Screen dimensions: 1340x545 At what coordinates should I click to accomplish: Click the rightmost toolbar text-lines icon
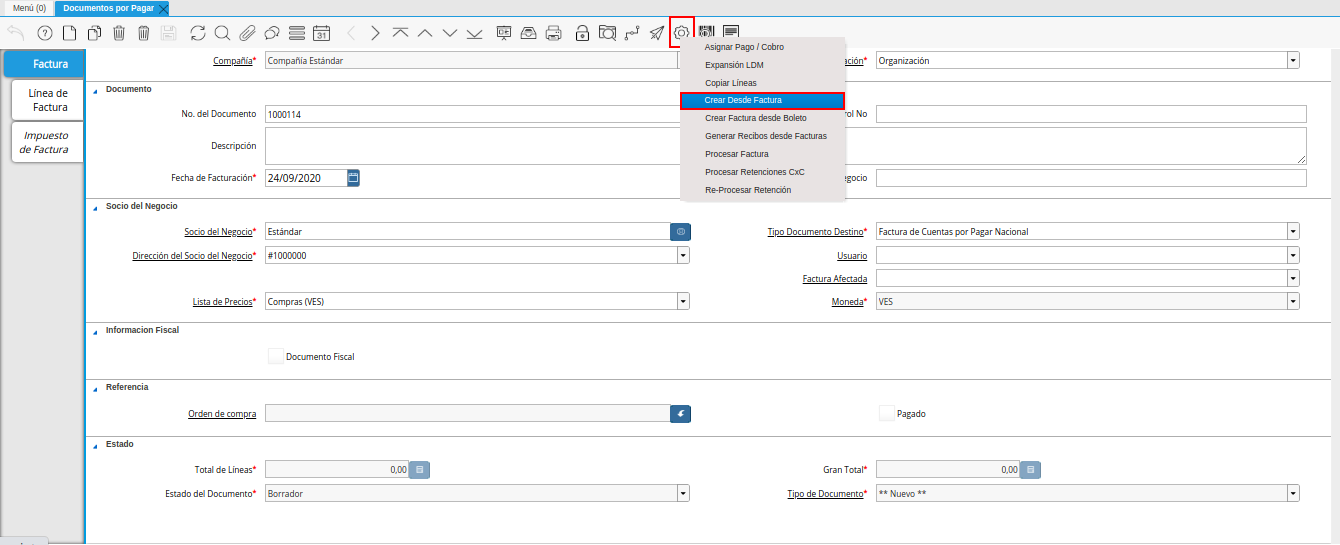pos(731,33)
